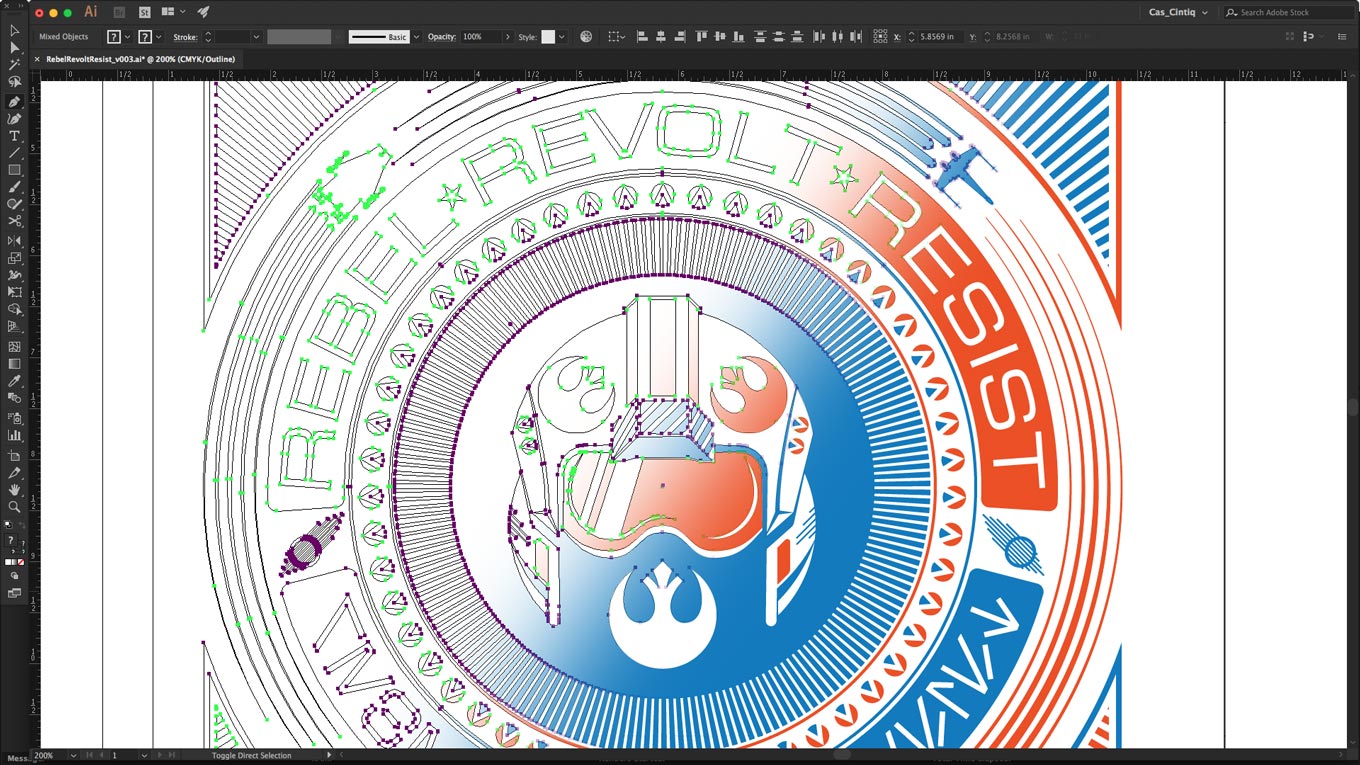This screenshot has height=765, width=1360.
Task: Open the Recolor Artwork wheel
Action: (x=586, y=37)
